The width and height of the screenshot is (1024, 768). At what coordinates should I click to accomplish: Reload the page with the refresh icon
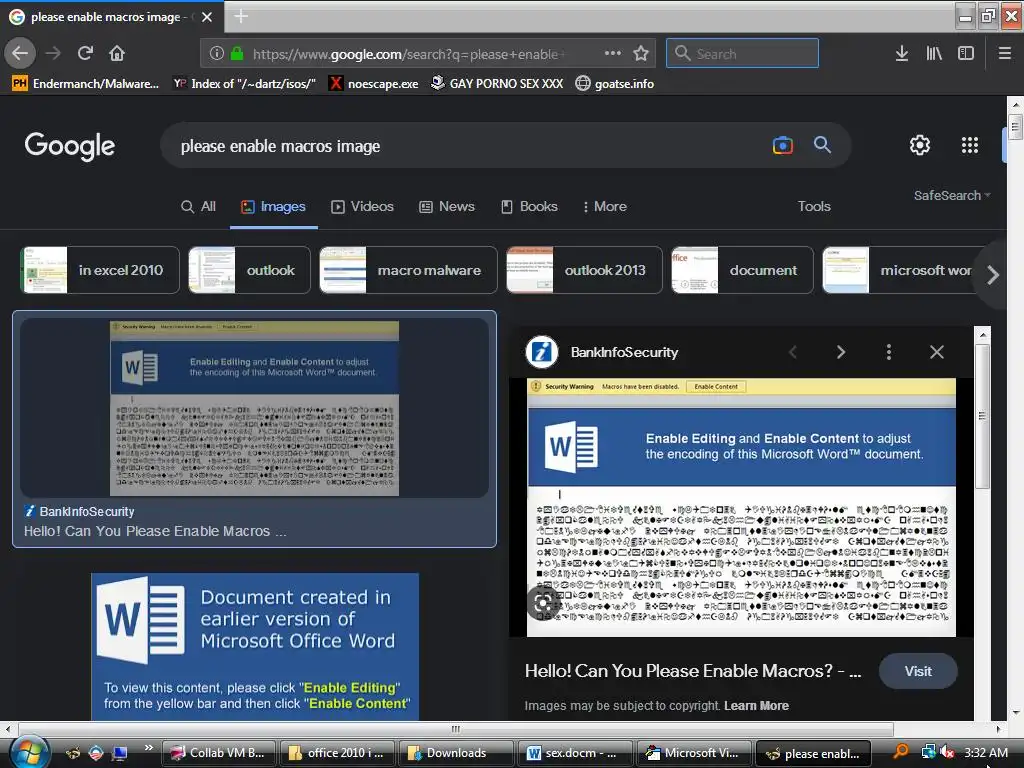pos(85,53)
